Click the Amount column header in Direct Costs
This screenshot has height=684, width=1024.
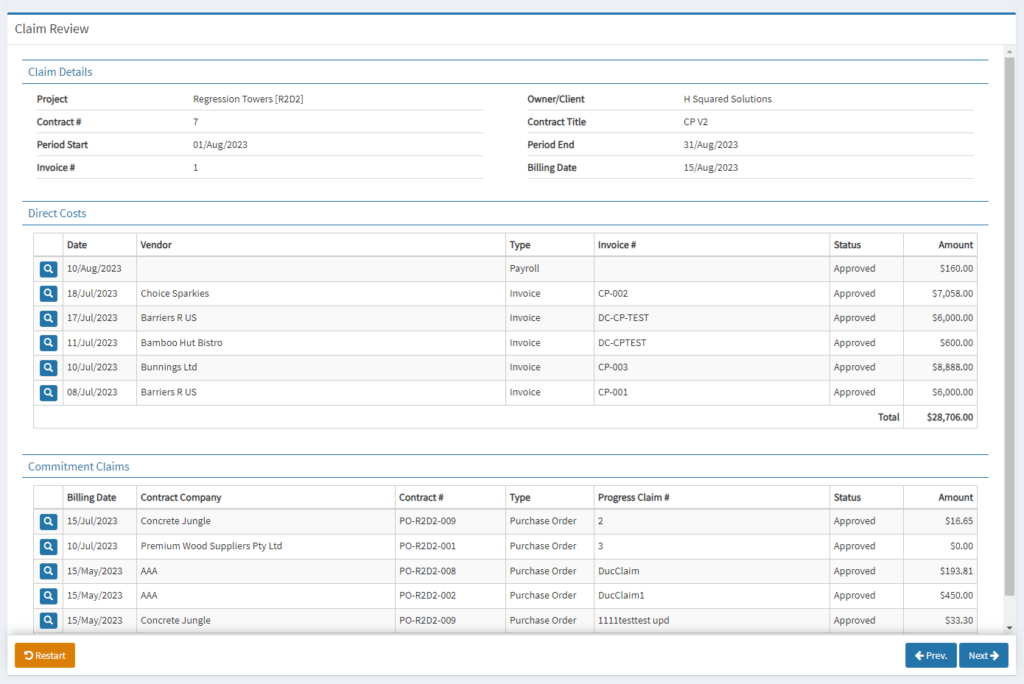[955, 245]
